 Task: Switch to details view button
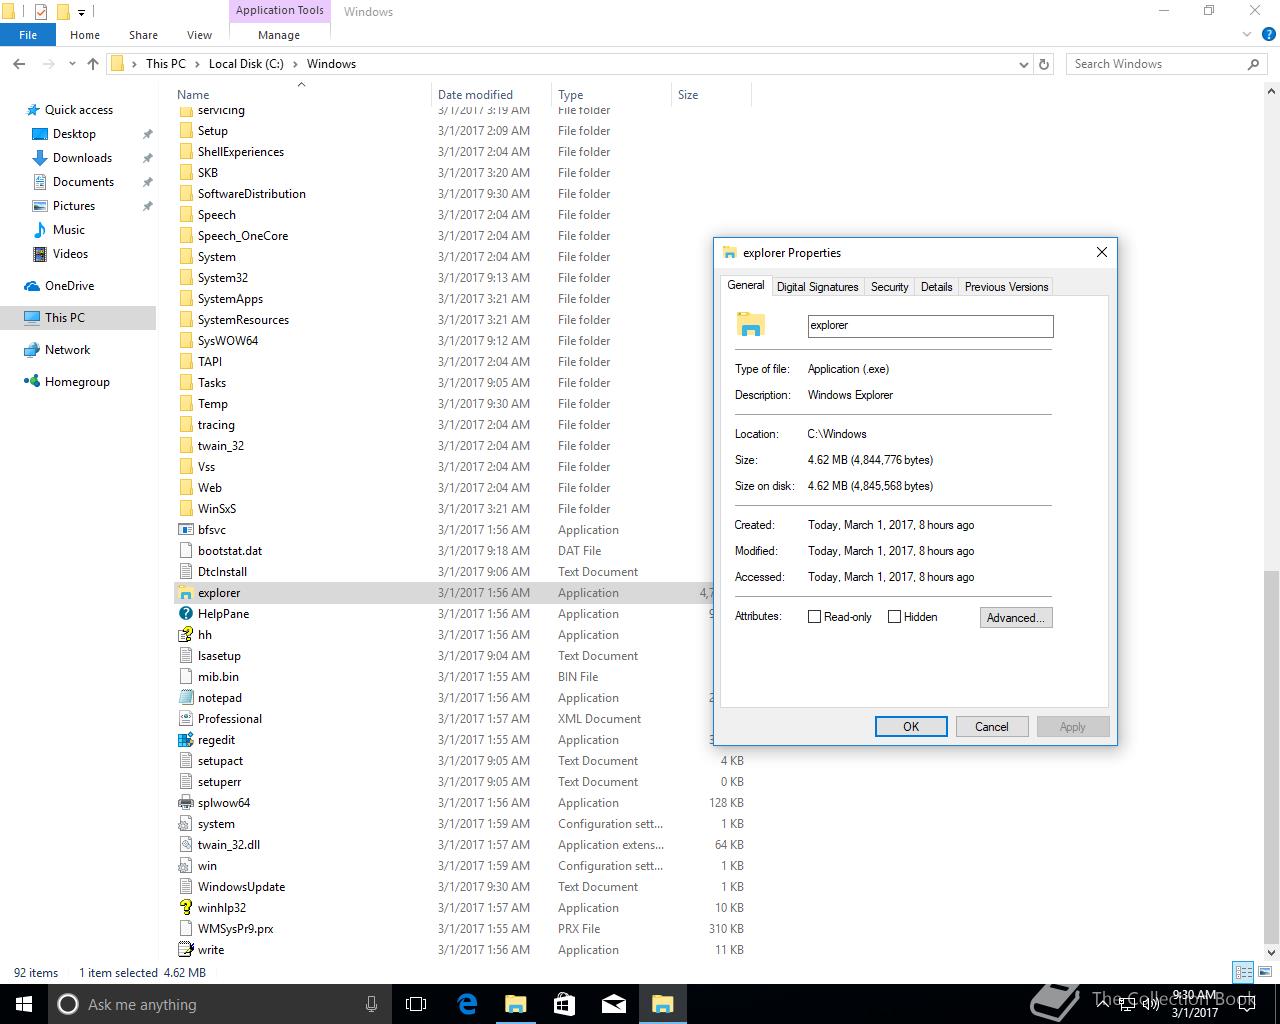pos(1243,972)
